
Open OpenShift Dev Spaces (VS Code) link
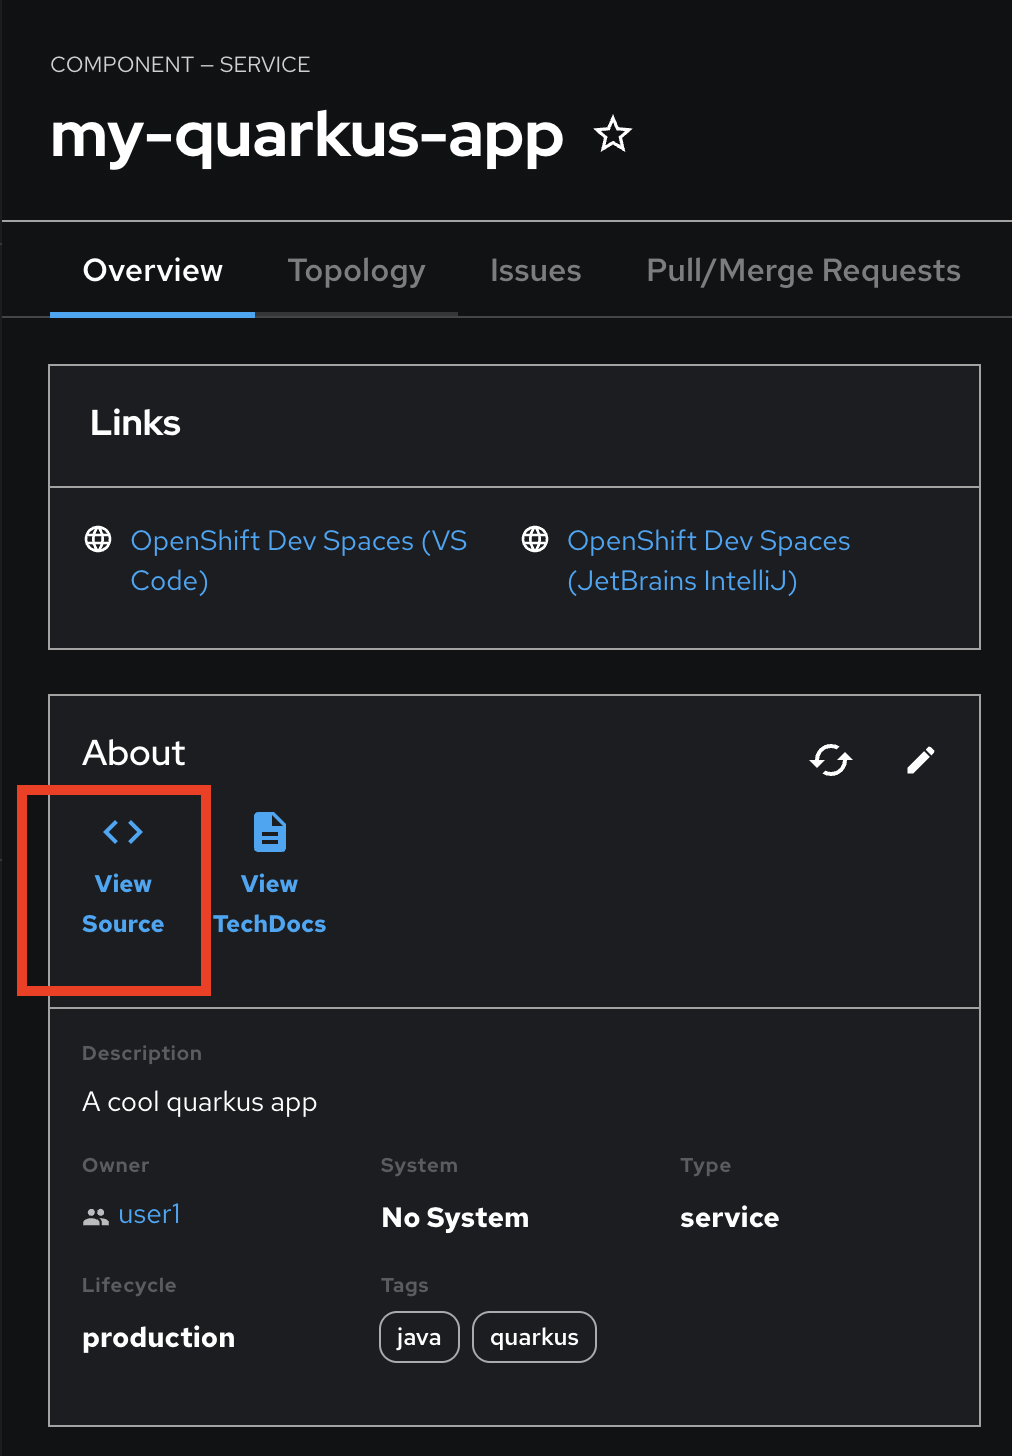[299, 560]
